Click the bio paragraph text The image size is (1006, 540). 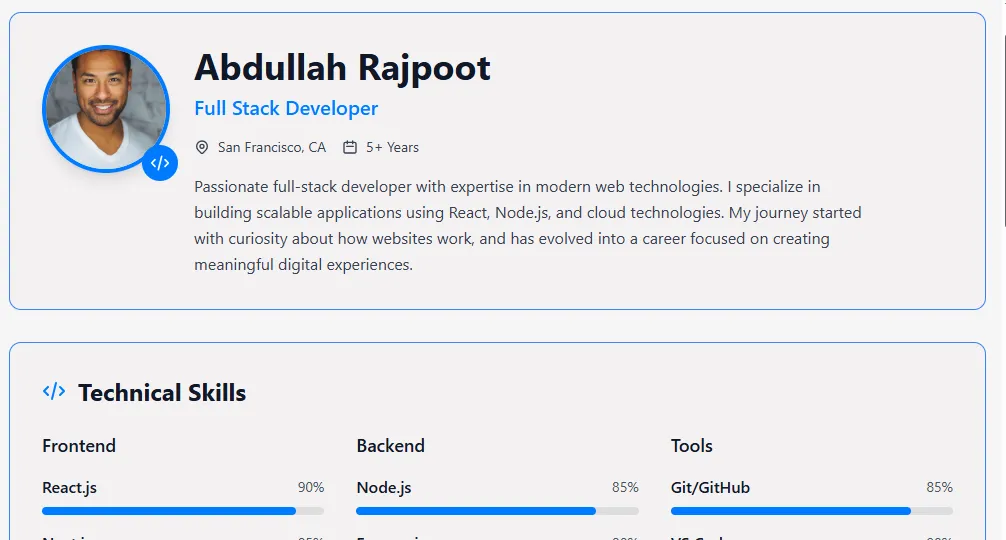(x=527, y=226)
